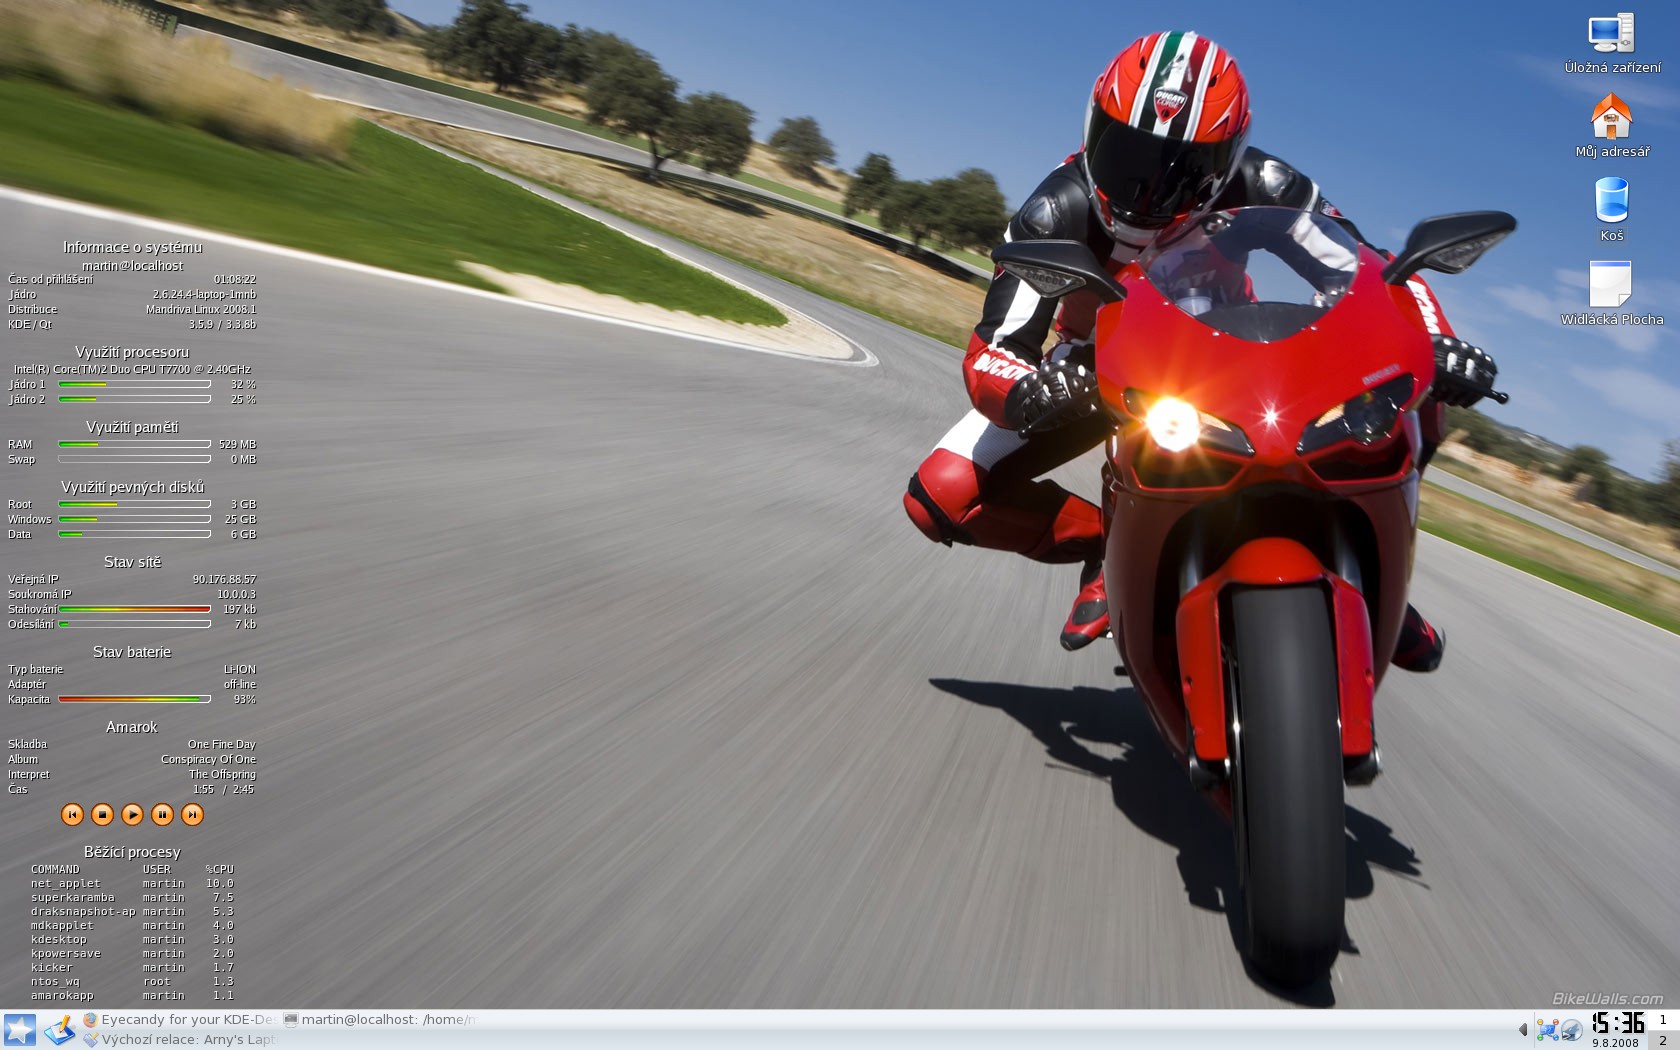Switch to martin@localhost terminal taskbar entry
The height and width of the screenshot is (1050, 1680).
pyautogui.click(x=379, y=1020)
